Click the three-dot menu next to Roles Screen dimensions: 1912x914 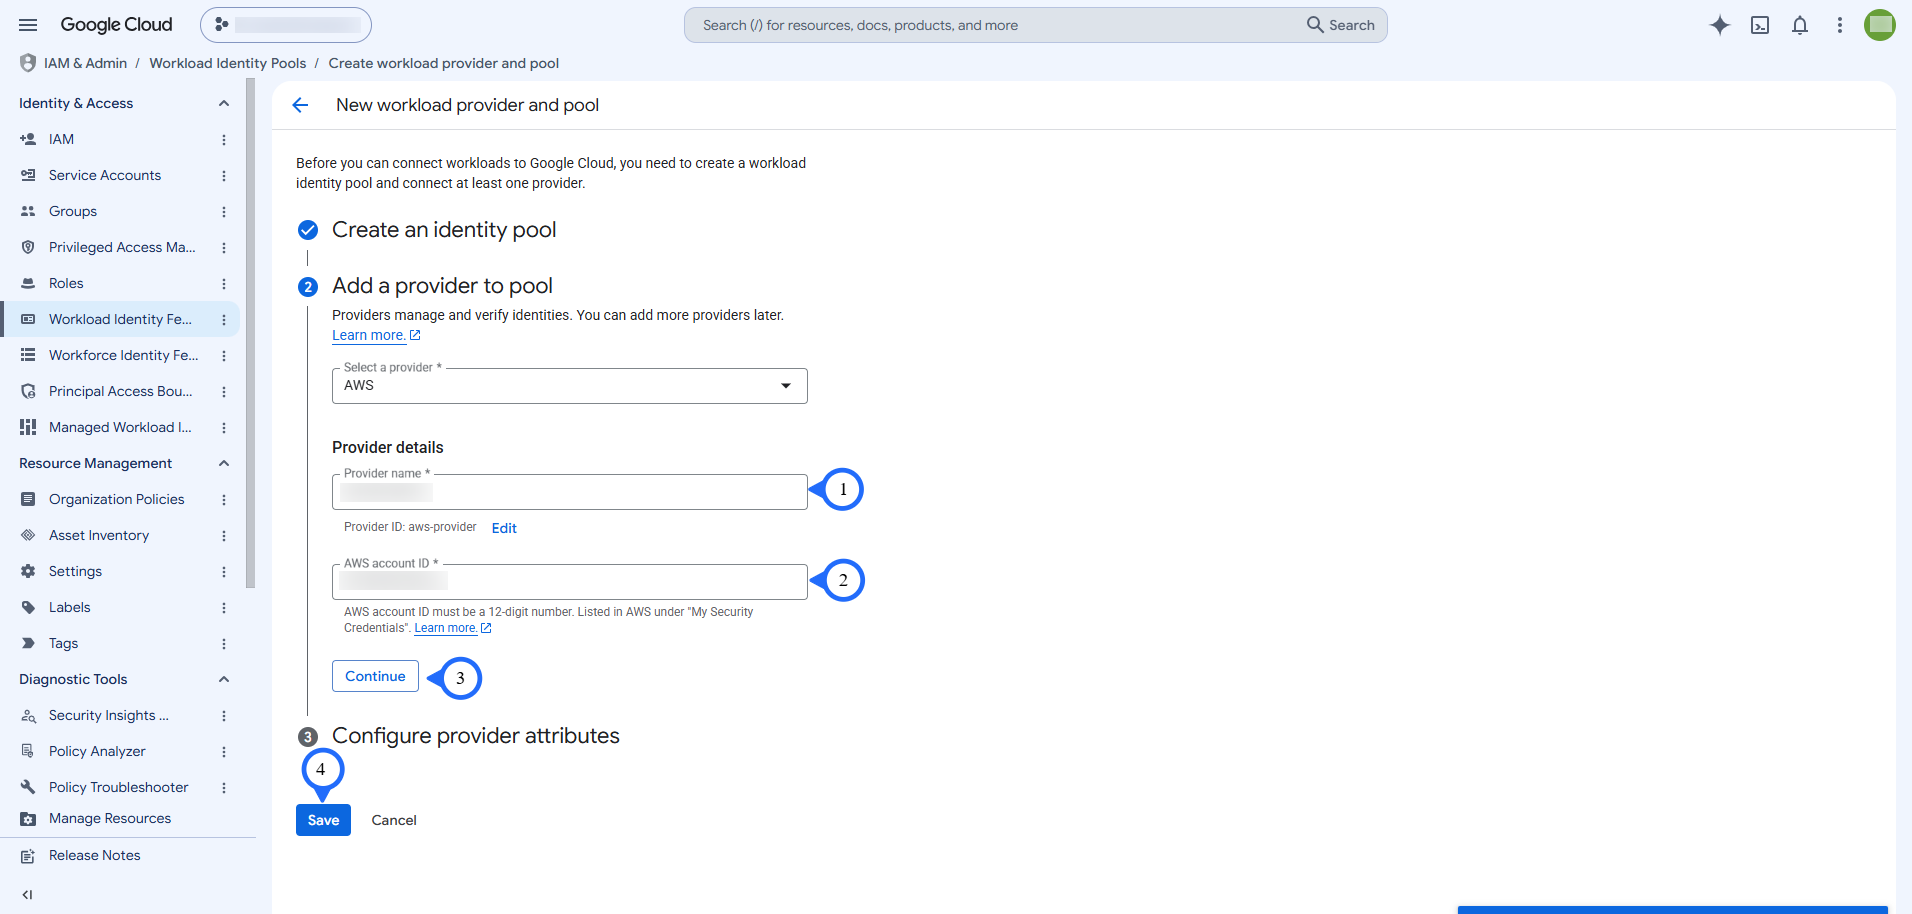(x=224, y=284)
